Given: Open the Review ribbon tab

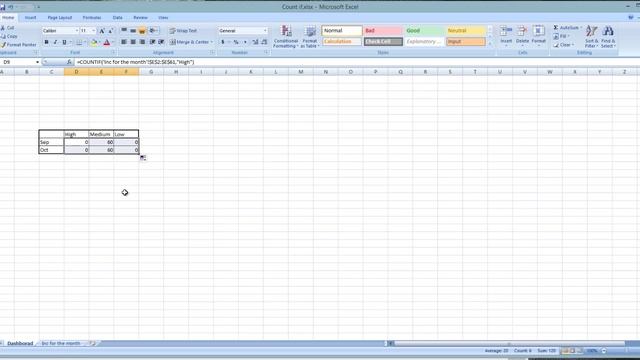Looking at the screenshot, I should coord(140,18).
